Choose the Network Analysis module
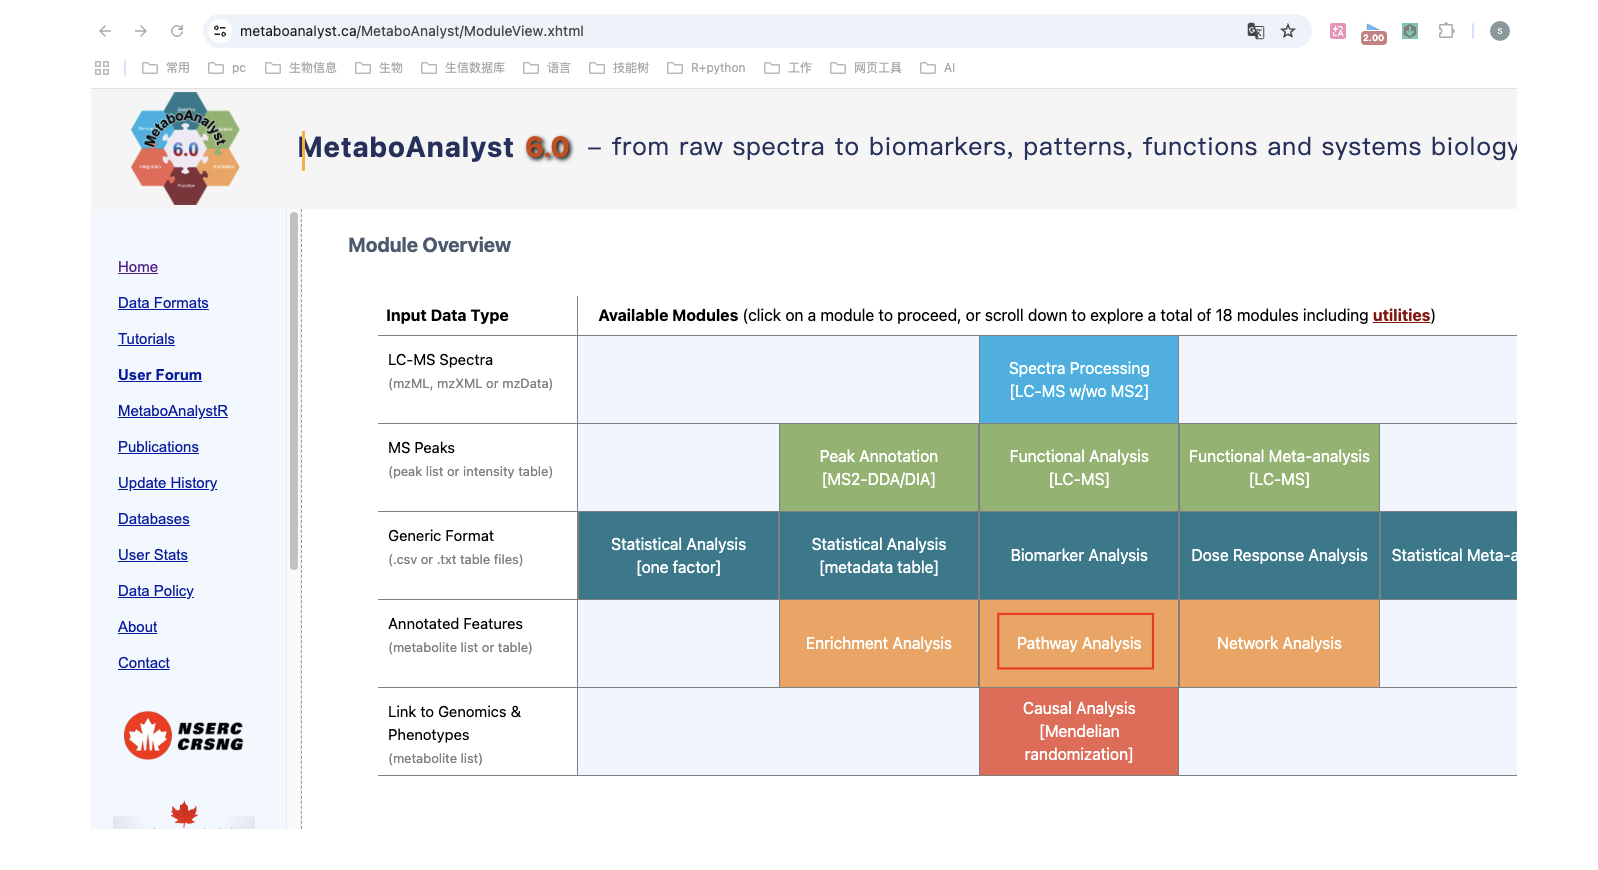 pyautogui.click(x=1279, y=644)
